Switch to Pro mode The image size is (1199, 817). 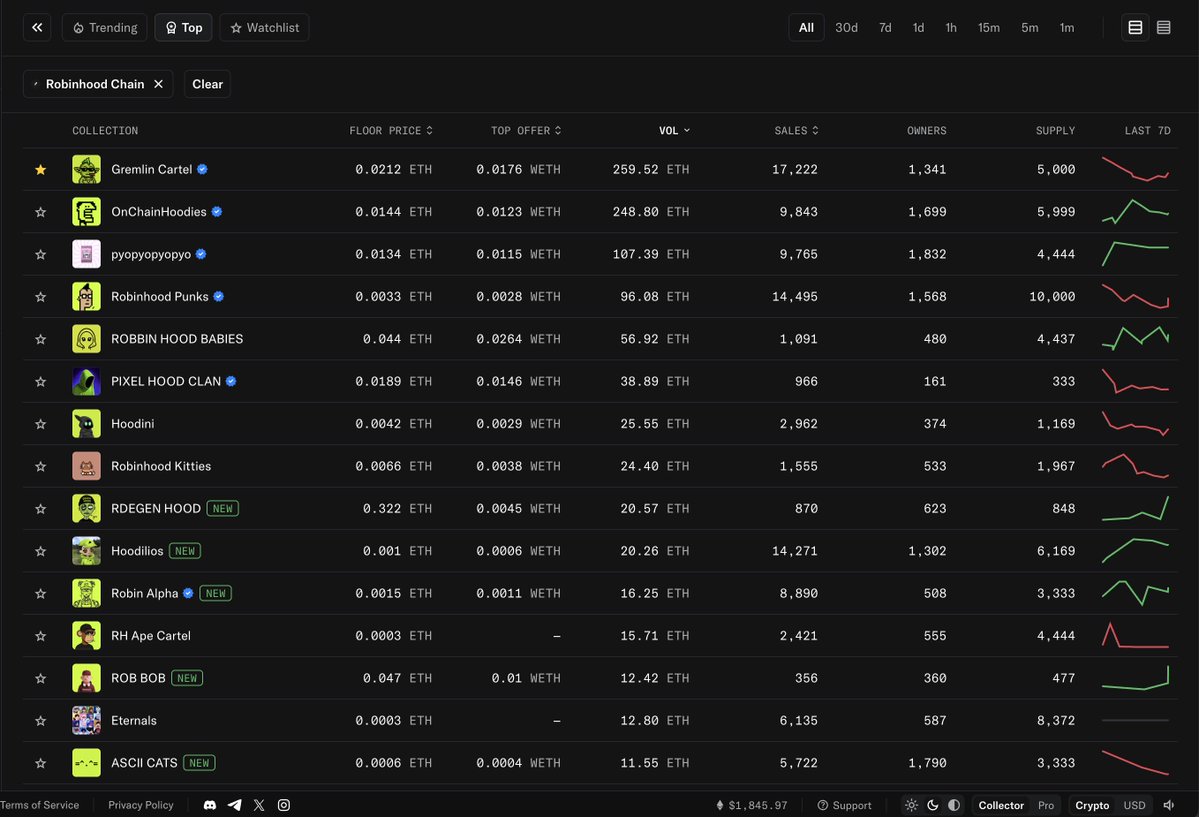1045,805
